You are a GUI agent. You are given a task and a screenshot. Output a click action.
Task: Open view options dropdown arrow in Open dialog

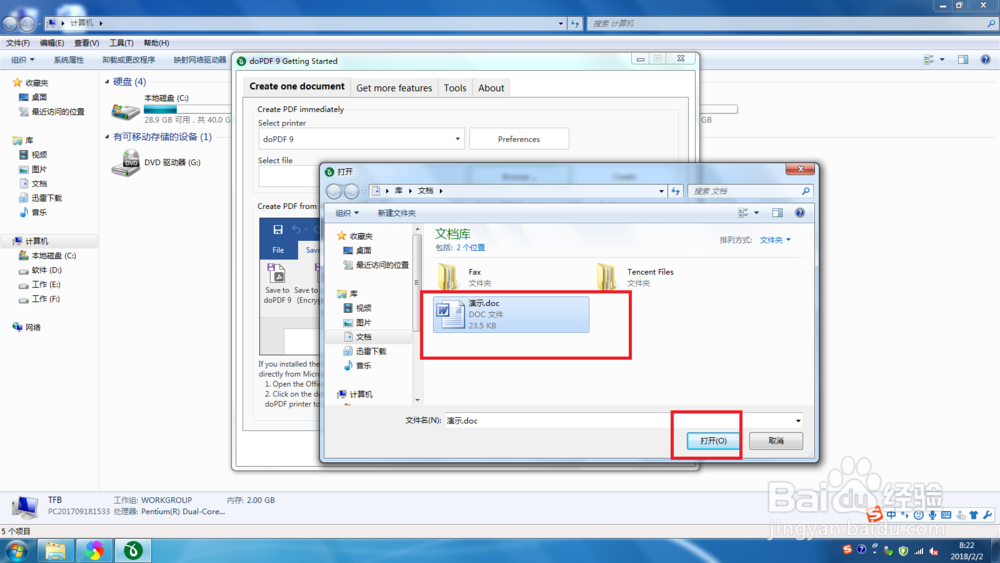pos(756,213)
